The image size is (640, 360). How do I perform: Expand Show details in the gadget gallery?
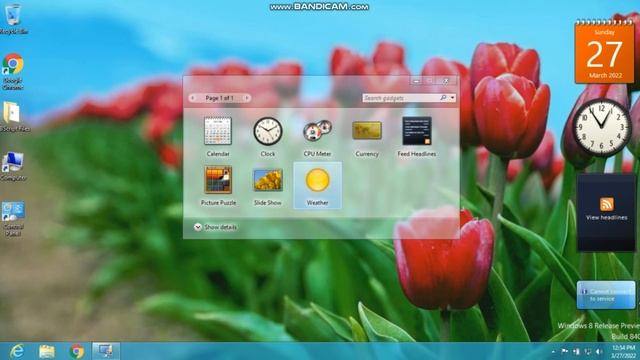tap(216, 227)
